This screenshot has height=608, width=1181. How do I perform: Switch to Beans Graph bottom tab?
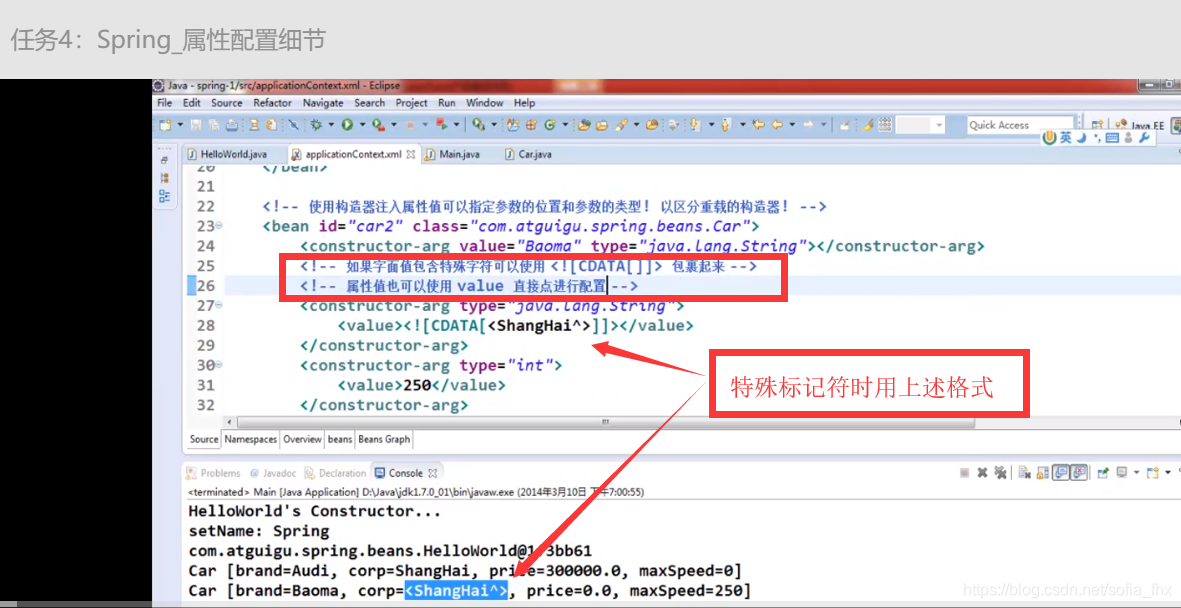384,439
